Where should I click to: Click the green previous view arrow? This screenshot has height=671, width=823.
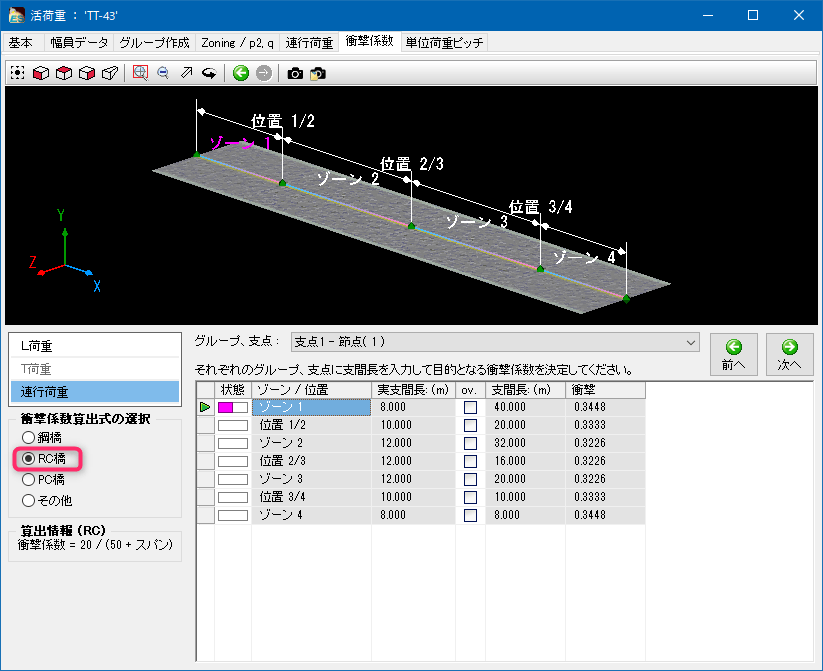(241, 73)
